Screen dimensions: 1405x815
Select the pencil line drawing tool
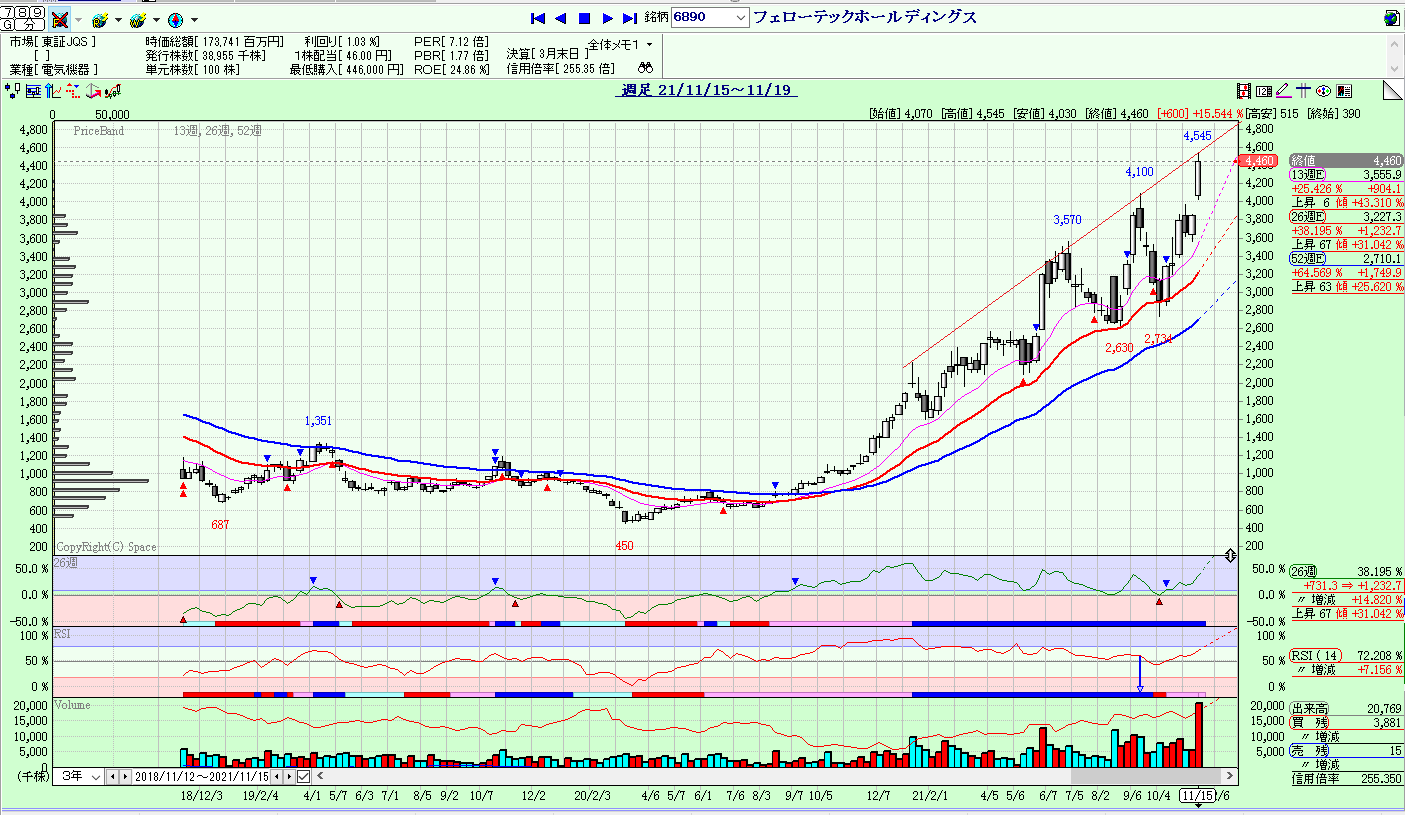click(x=1282, y=91)
